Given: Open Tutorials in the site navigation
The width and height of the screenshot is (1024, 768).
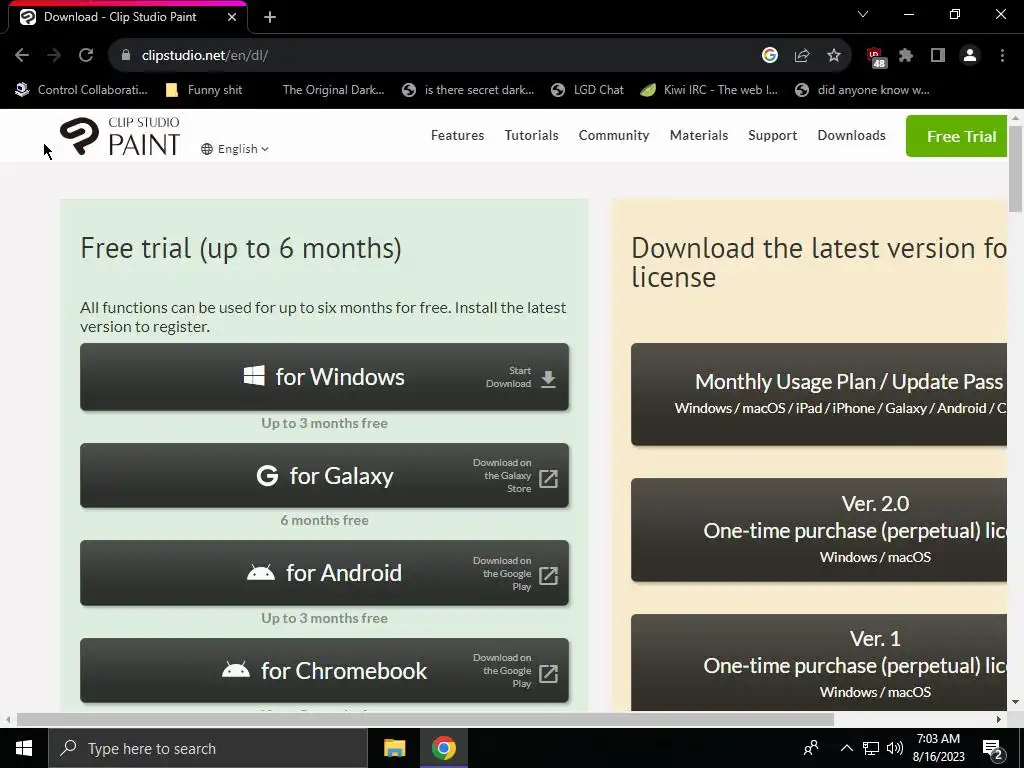Looking at the screenshot, I should tap(532, 135).
